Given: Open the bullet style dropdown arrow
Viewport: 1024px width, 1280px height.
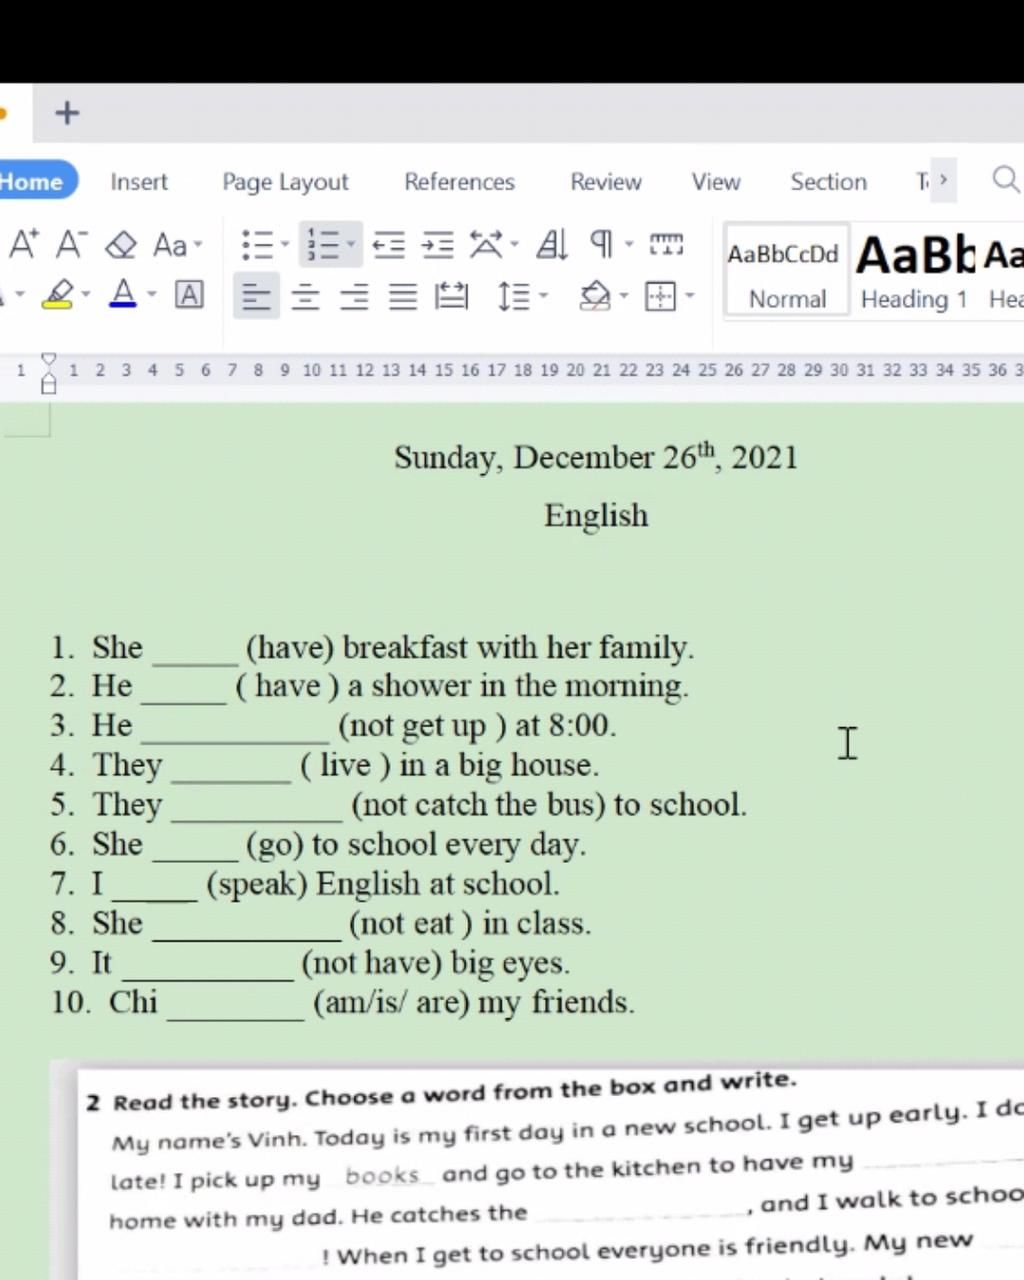Looking at the screenshot, I should coord(285,244).
